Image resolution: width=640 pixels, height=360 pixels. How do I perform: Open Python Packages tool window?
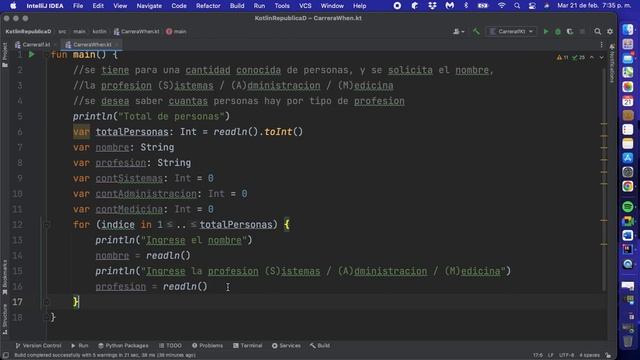pos(123,346)
